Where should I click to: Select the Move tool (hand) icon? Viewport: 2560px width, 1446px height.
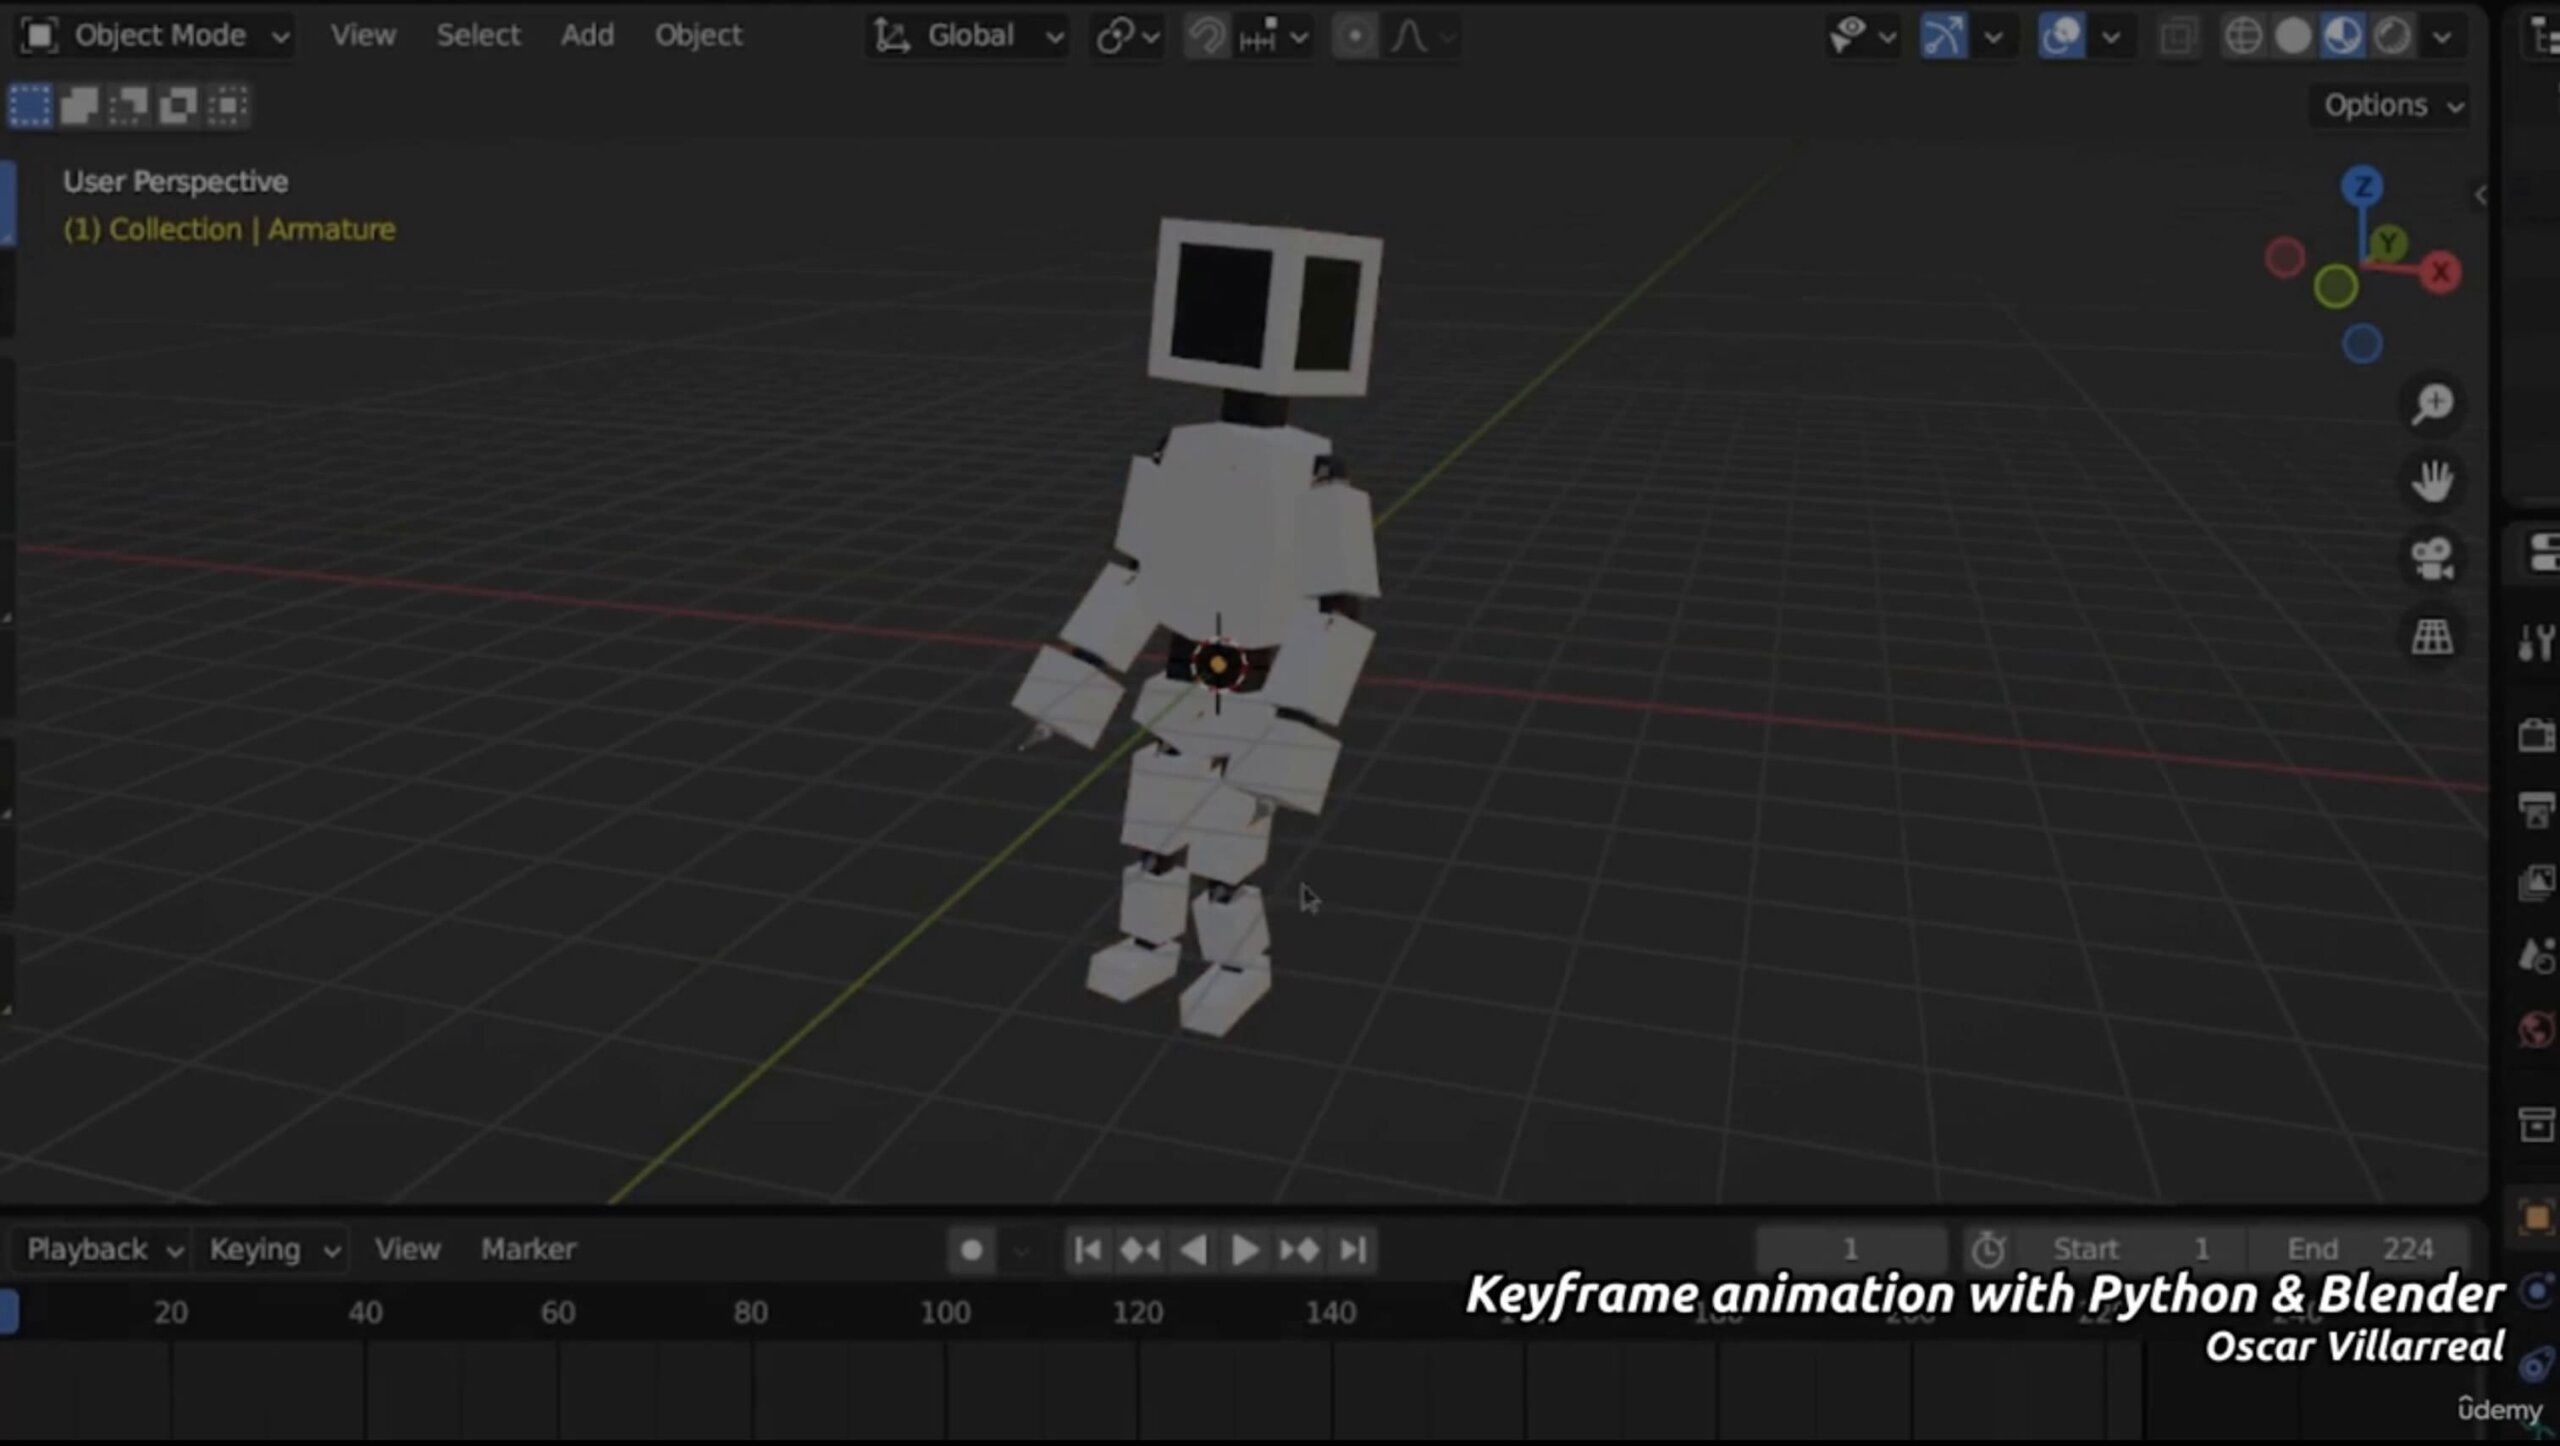[x=2435, y=478]
